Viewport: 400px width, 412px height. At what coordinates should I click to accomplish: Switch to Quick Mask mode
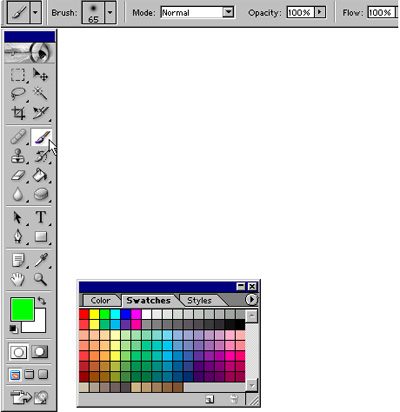pos(40,352)
